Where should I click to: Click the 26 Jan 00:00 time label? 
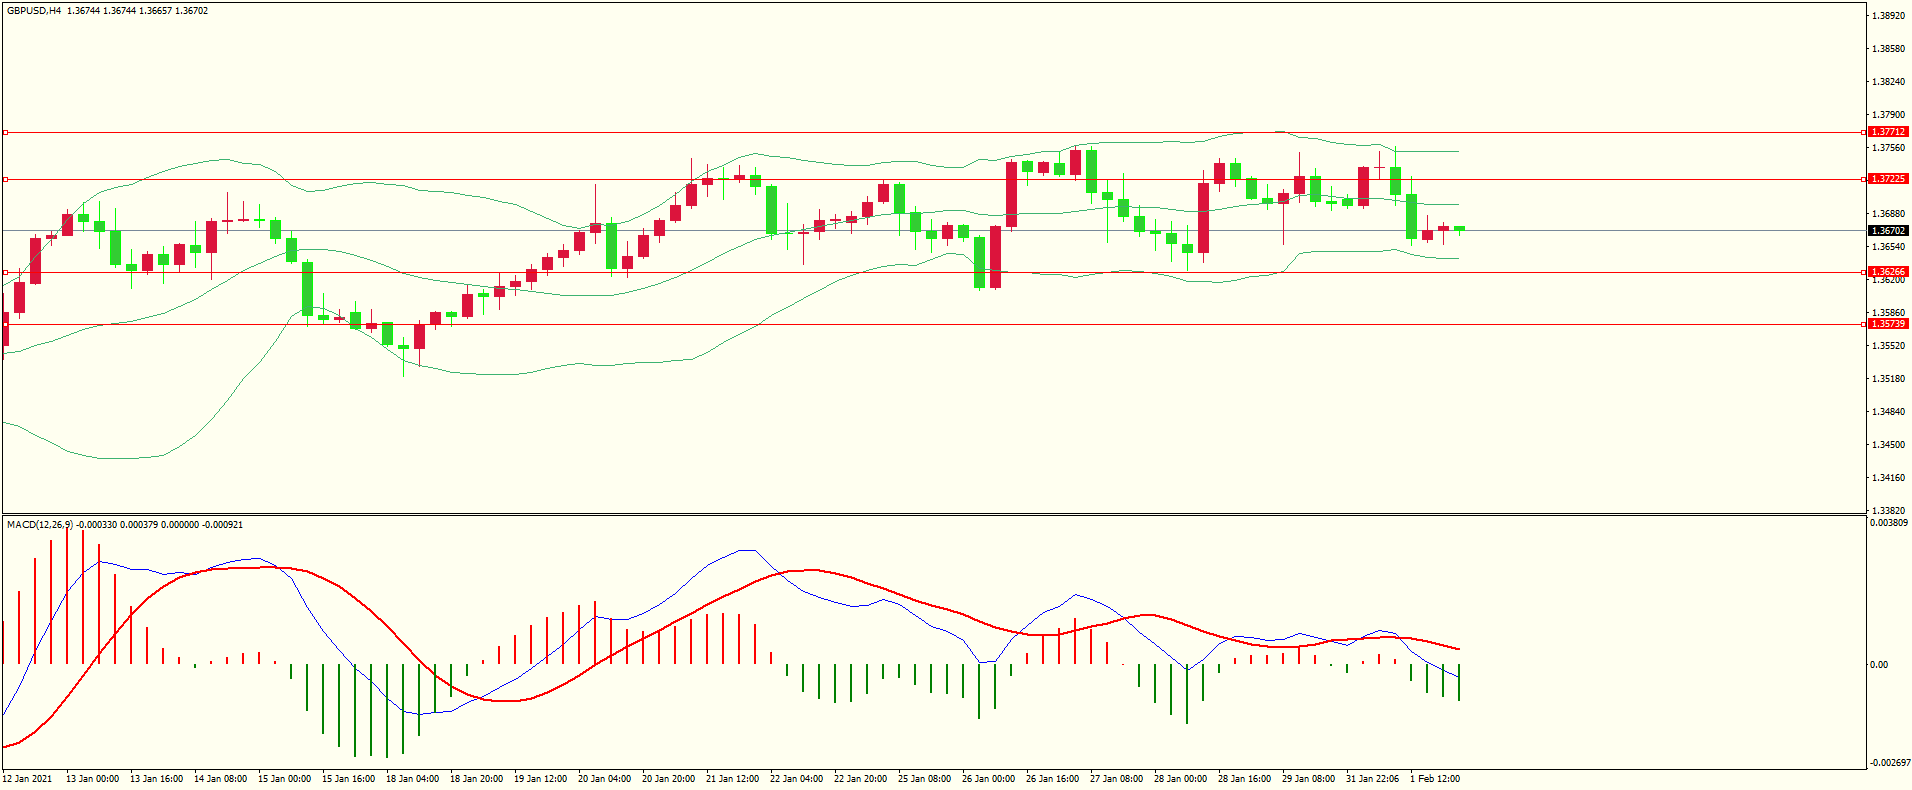(x=988, y=779)
